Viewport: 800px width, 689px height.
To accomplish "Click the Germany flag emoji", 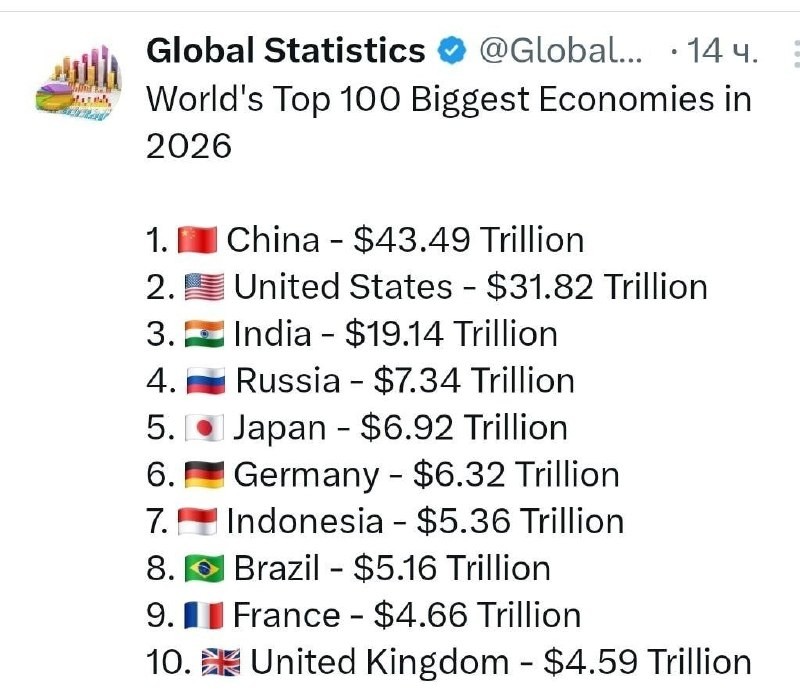I will tap(204, 475).
